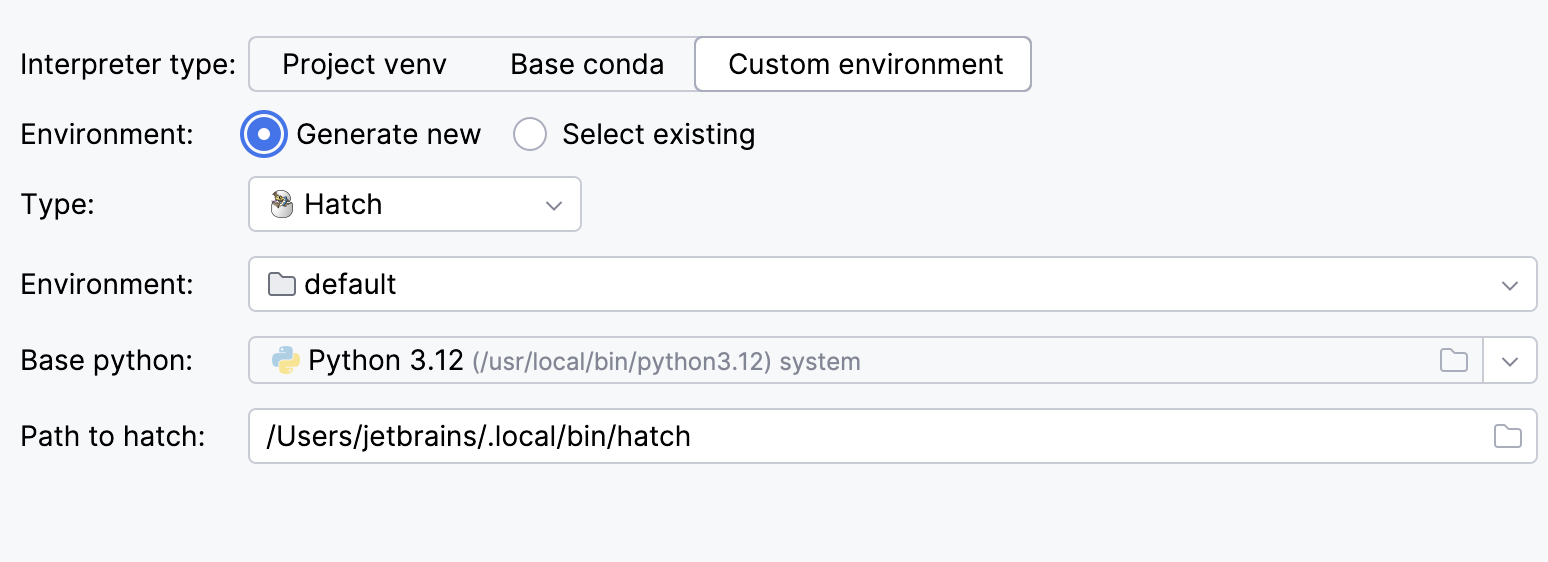The image size is (1548, 562).
Task: Click the Python logo in Base python field
Action: coord(286,360)
